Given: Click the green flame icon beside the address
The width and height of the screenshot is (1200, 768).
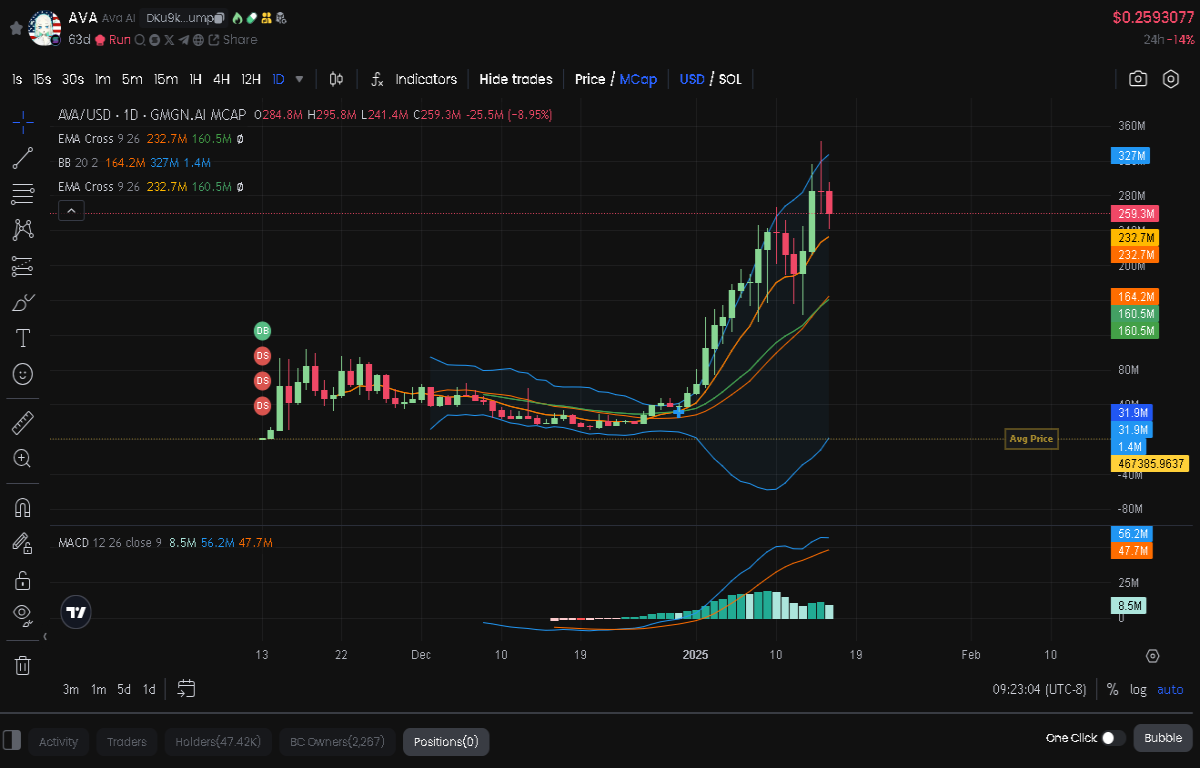Looking at the screenshot, I should (x=237, y=18).
